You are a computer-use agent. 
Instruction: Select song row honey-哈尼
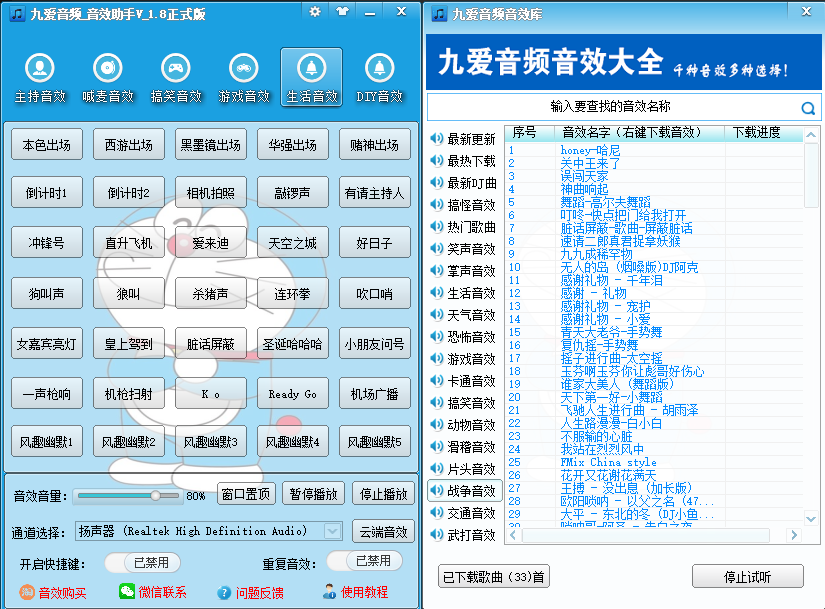[654, 151]
